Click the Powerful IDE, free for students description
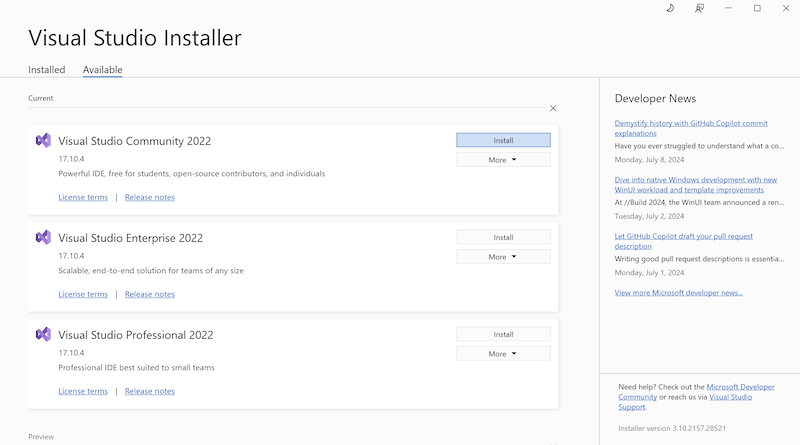The image size is (800, 445). coord(191,174)
